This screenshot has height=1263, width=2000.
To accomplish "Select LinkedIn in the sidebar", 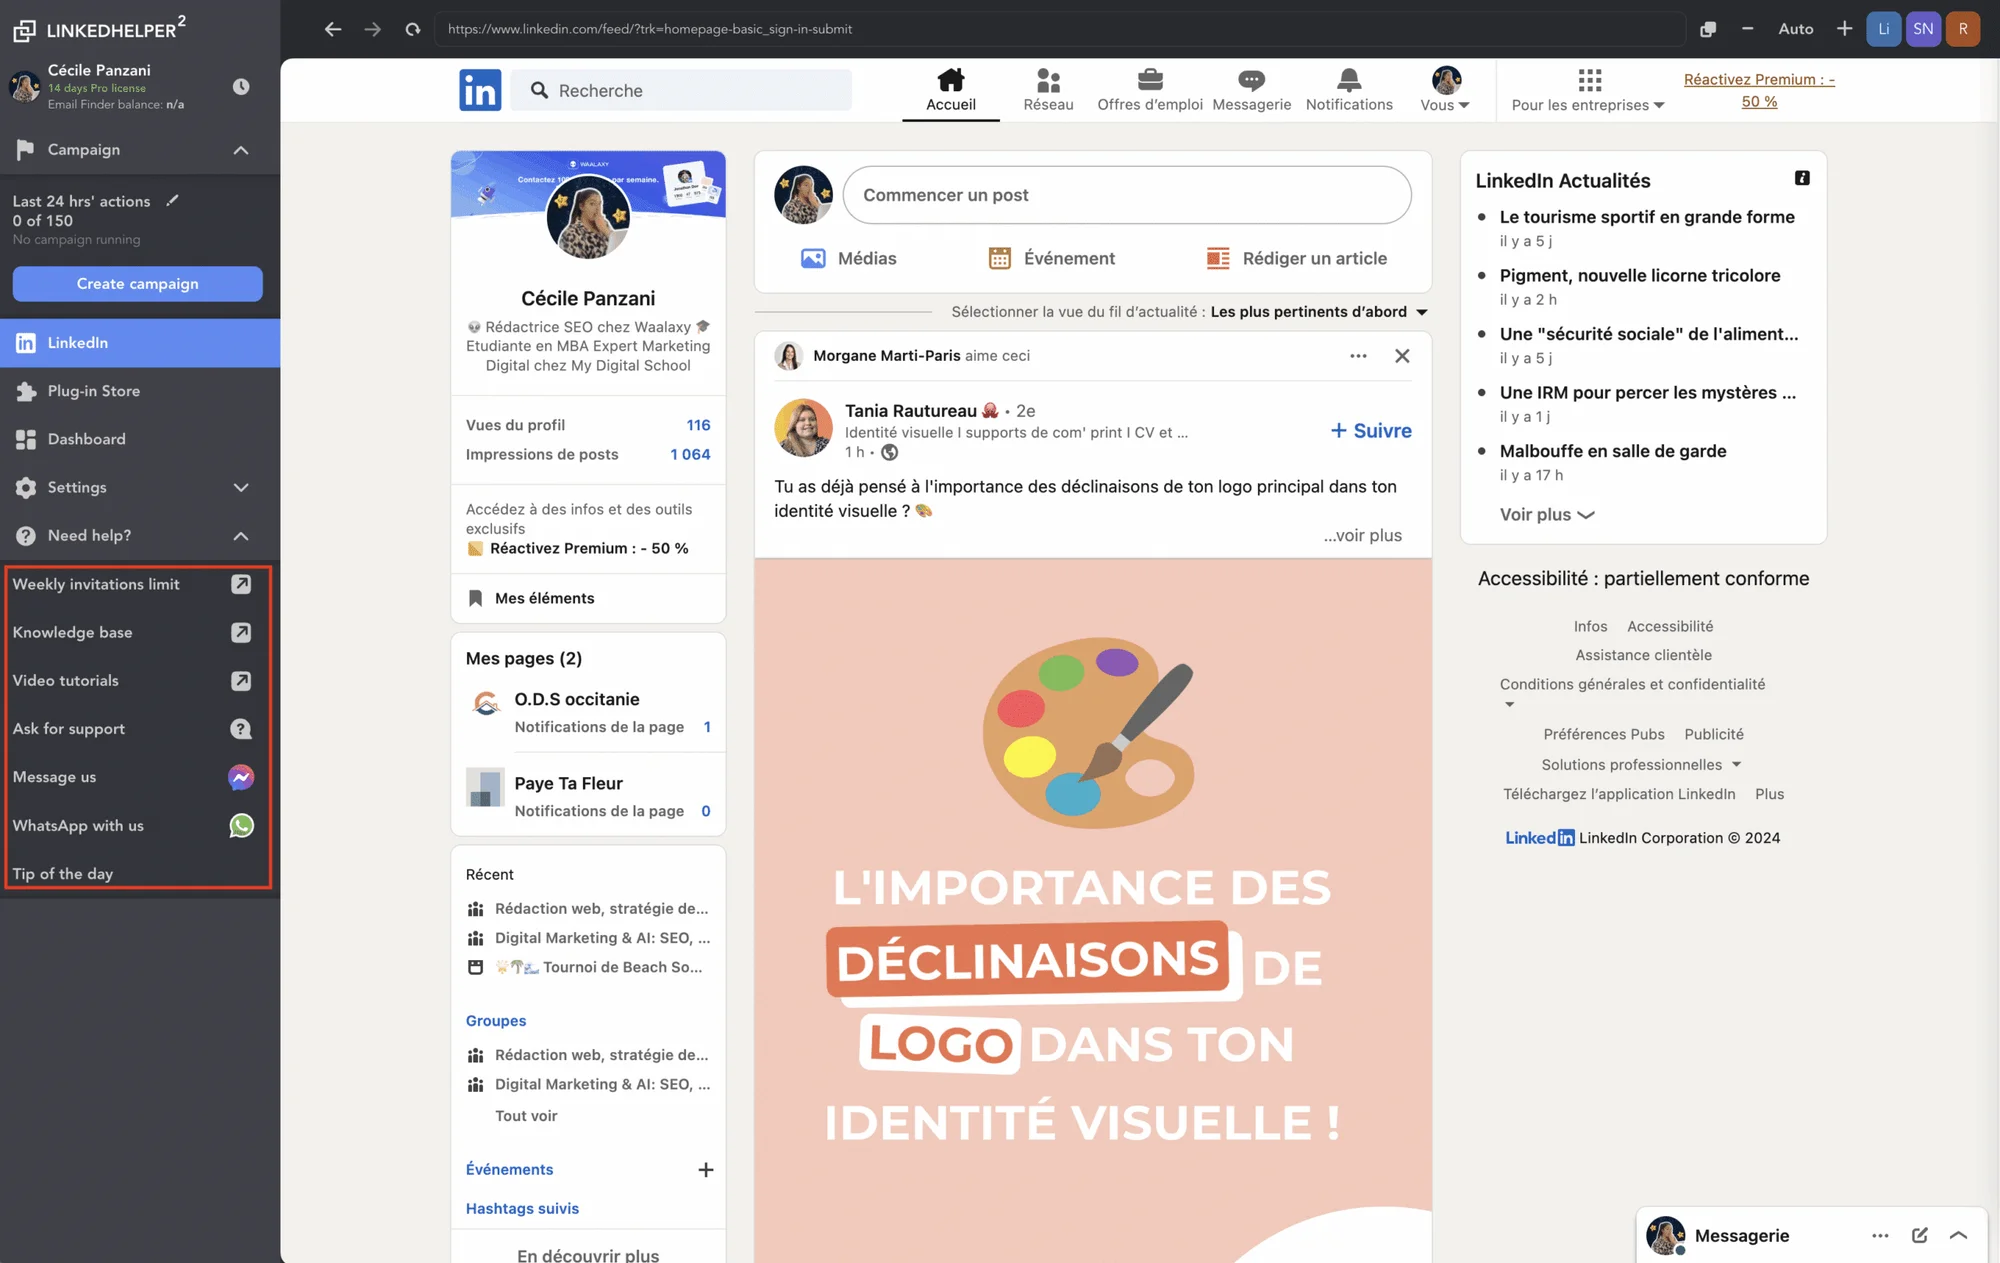I will [140, 343].
